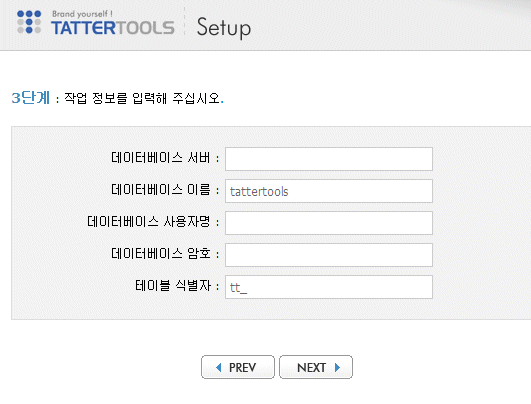Focus the 데이터베이스 서버 input field
Image resolution: width=531 pixels, height=404 pixels.
tap(329, 159)
